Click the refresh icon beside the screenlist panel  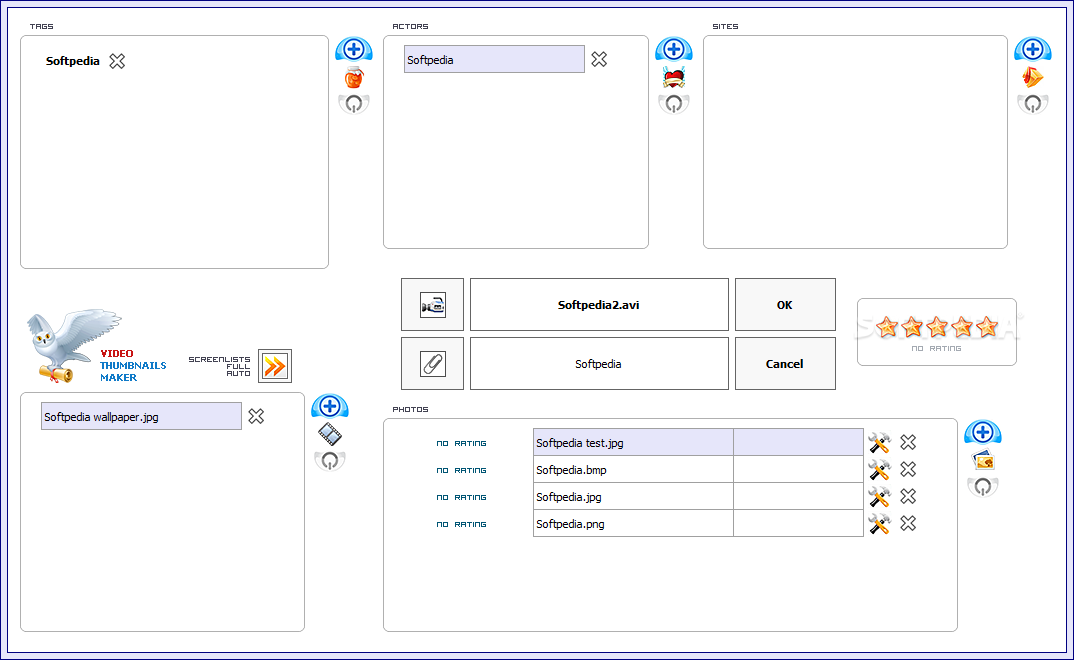pyautogui.click(x=329, y=460)
